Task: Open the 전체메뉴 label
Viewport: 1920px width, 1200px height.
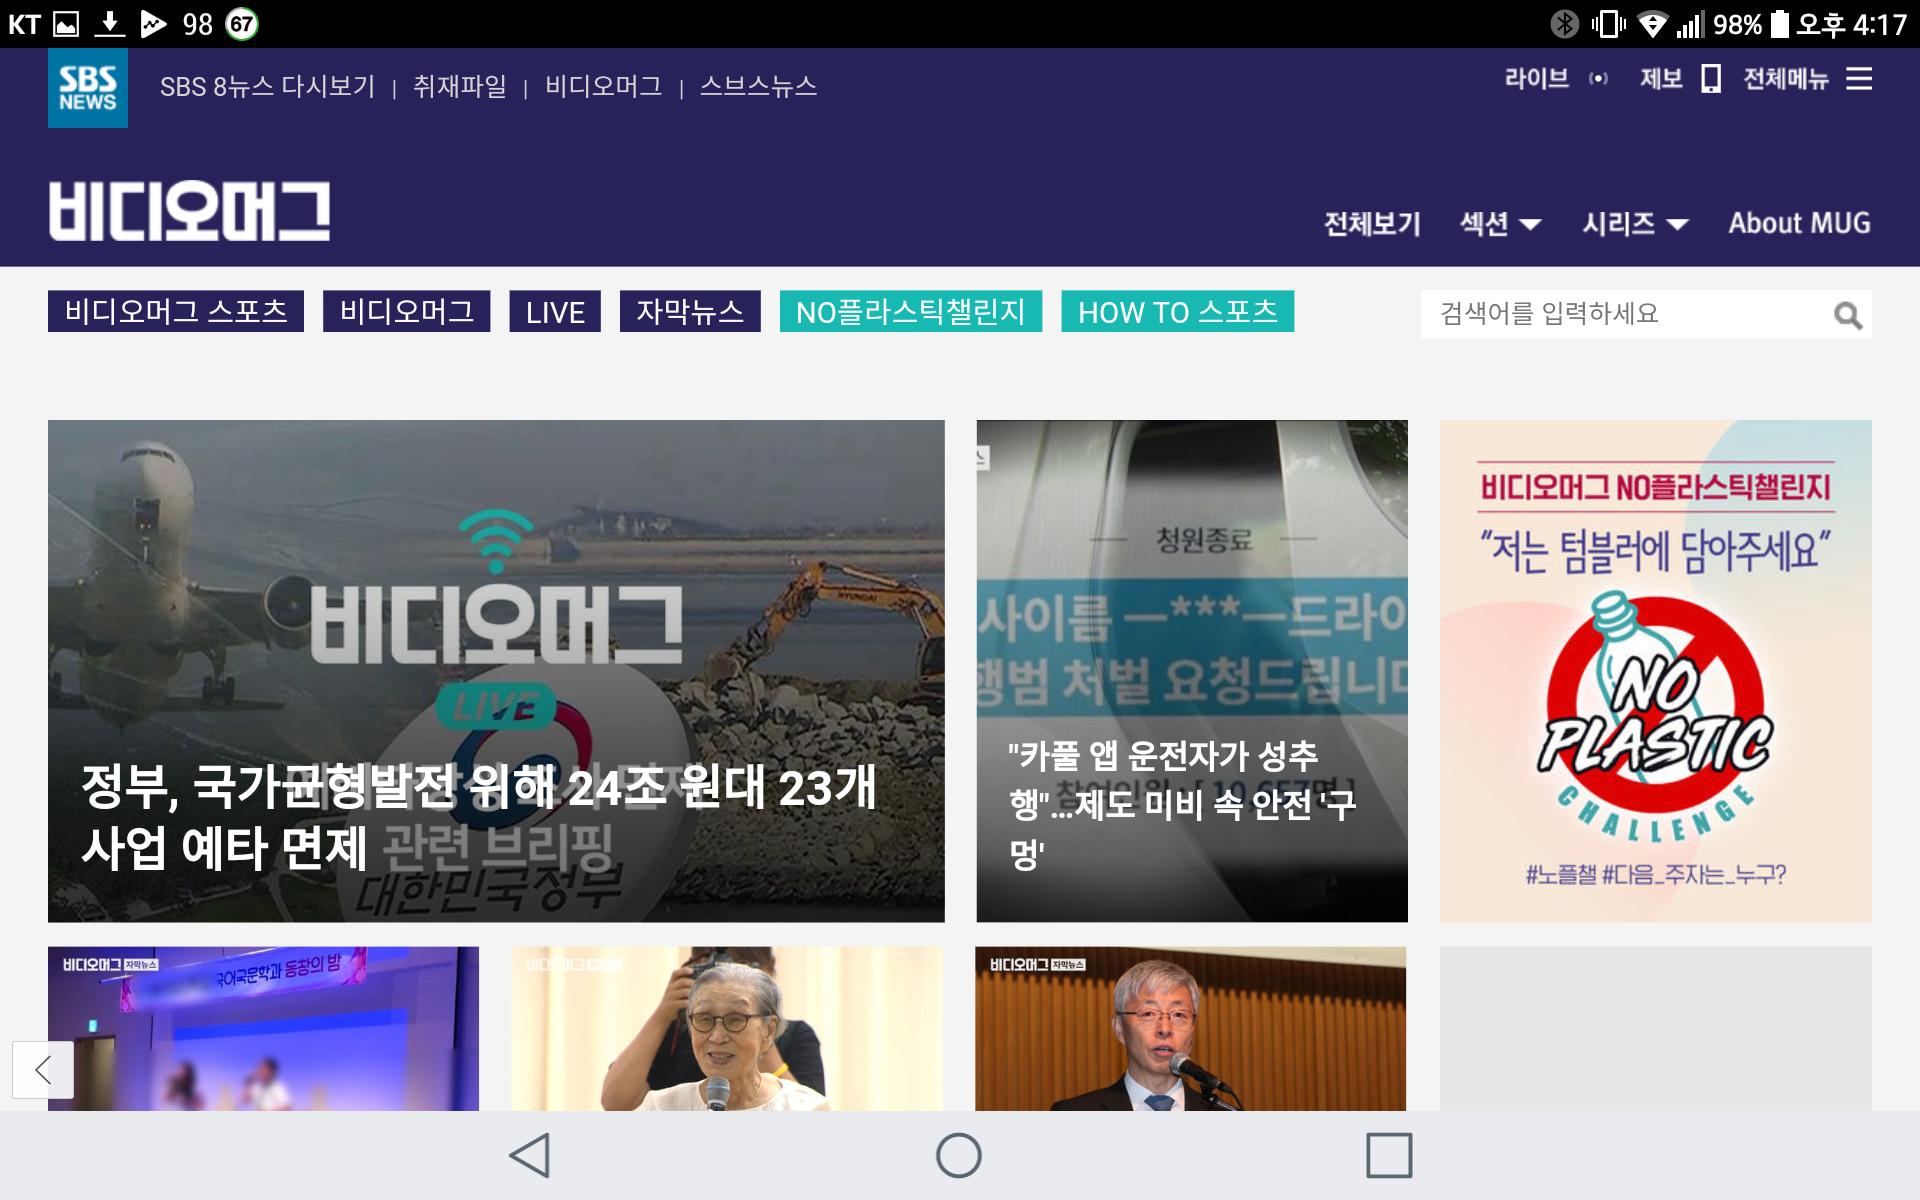Action: [x=1786, y=79]
